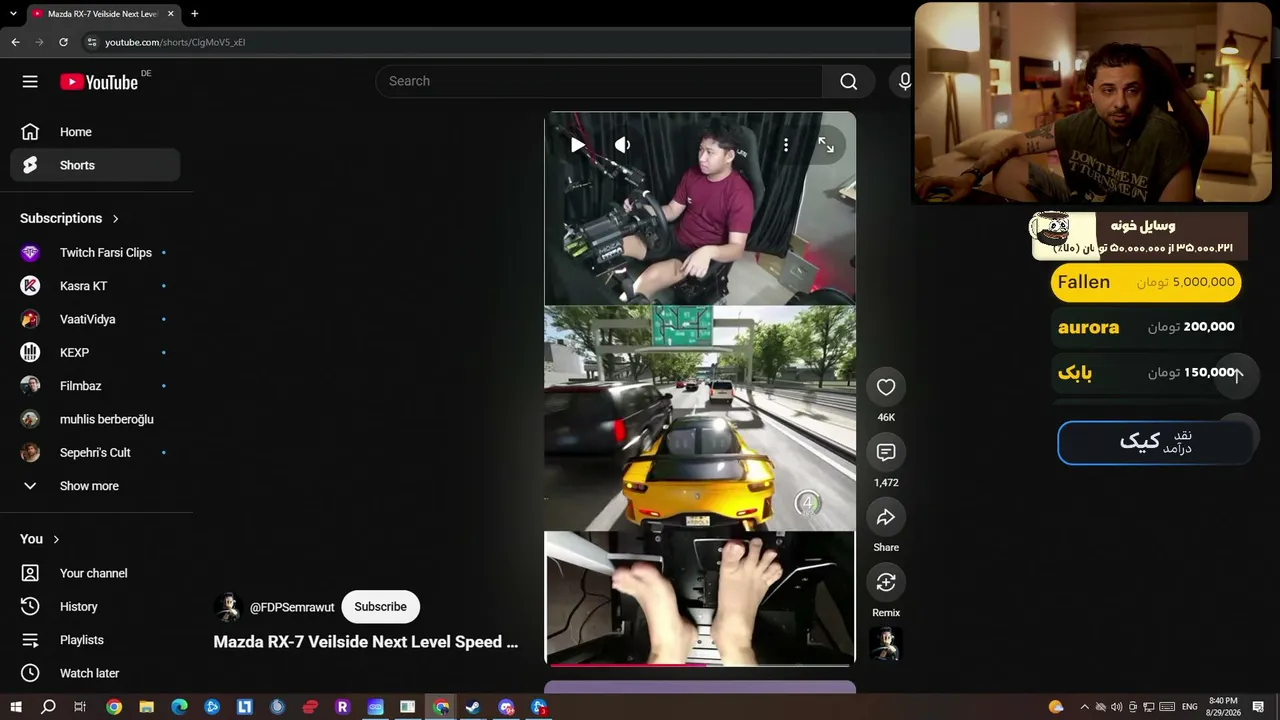Image resolution: width=1280 pixels, height=720 pixels.
Task: Open watch History
Action: click(95, 606)
